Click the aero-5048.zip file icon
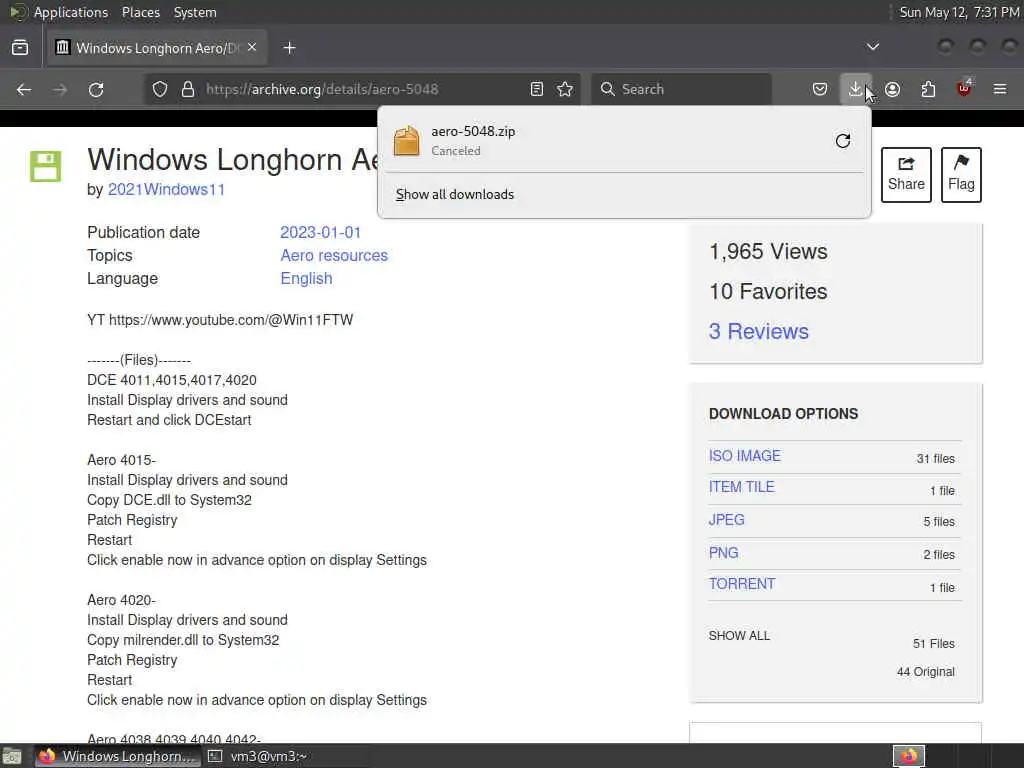 point(406,141)
